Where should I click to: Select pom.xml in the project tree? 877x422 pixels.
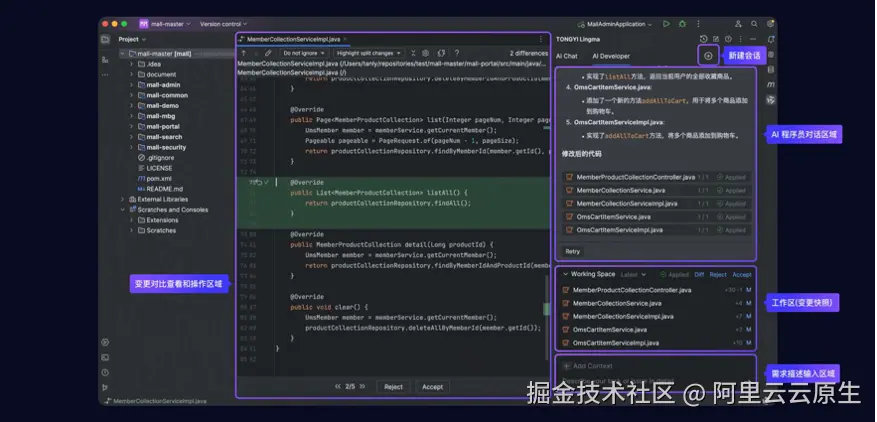[x=159, y=179]
